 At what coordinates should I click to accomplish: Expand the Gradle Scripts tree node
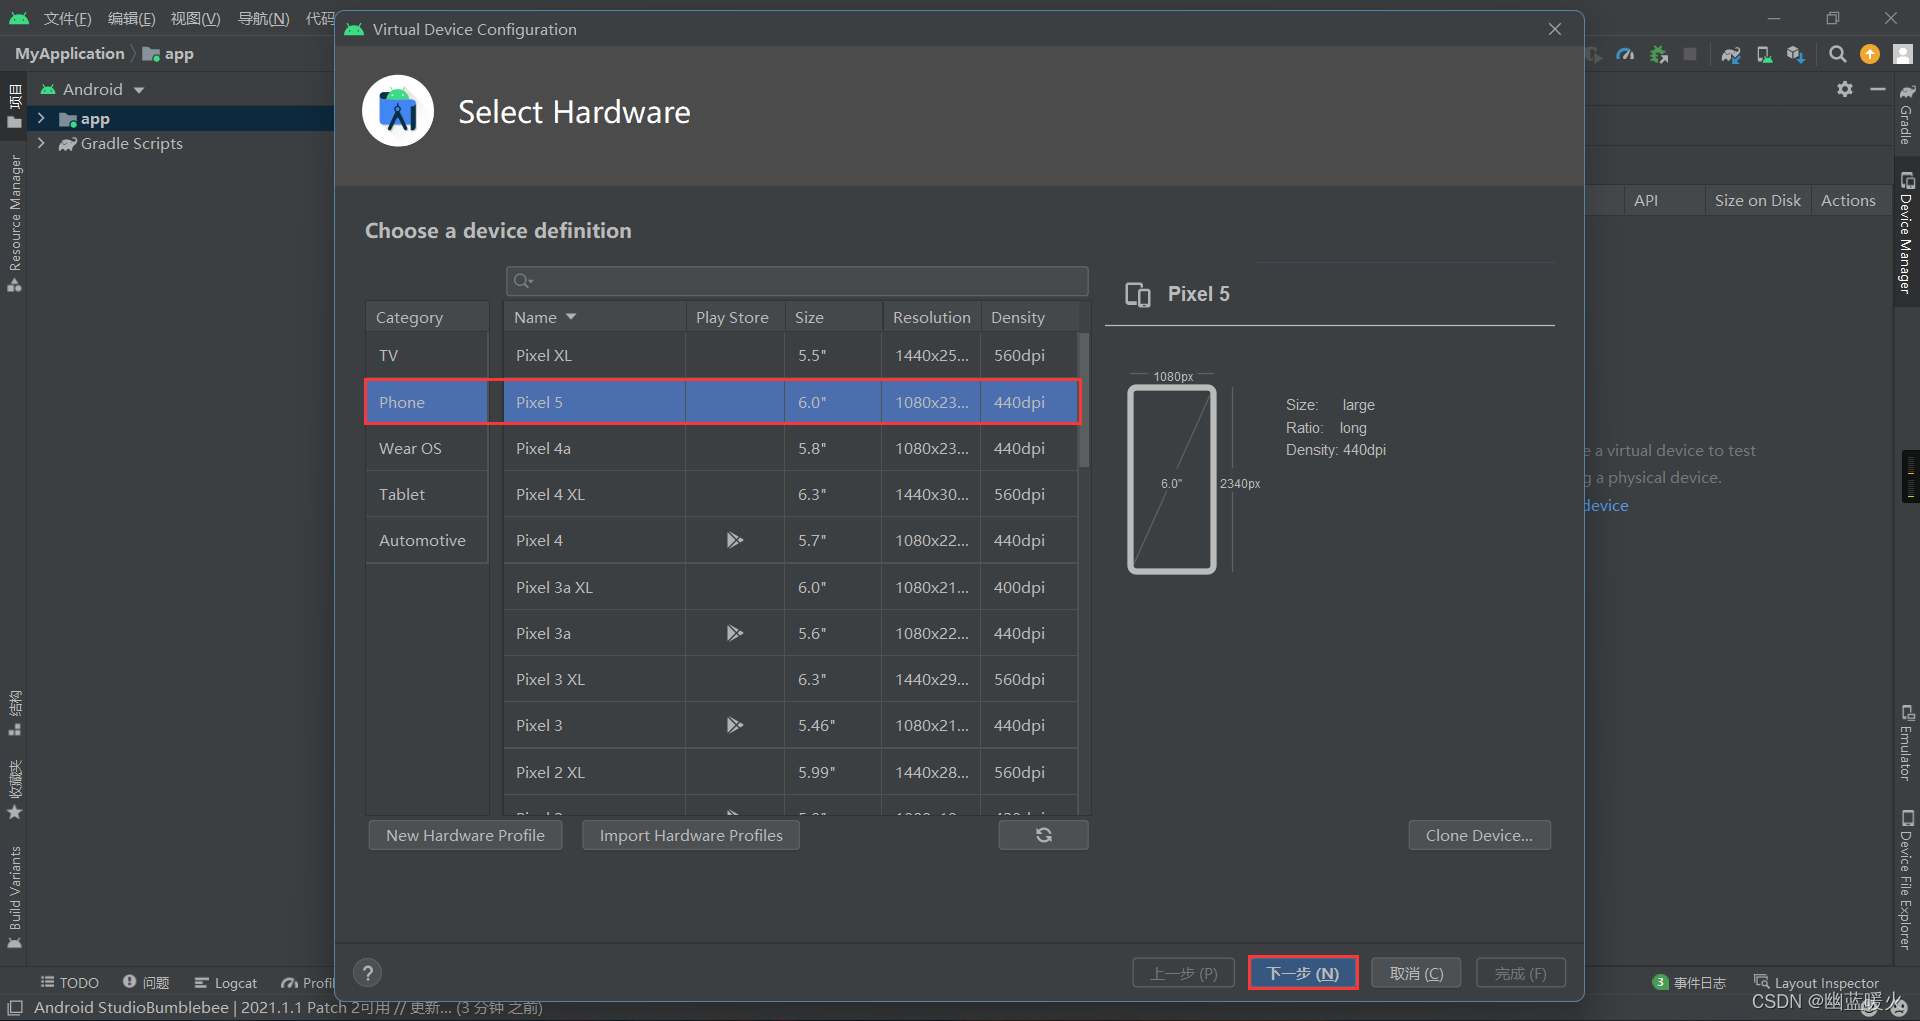pos(41,144)
